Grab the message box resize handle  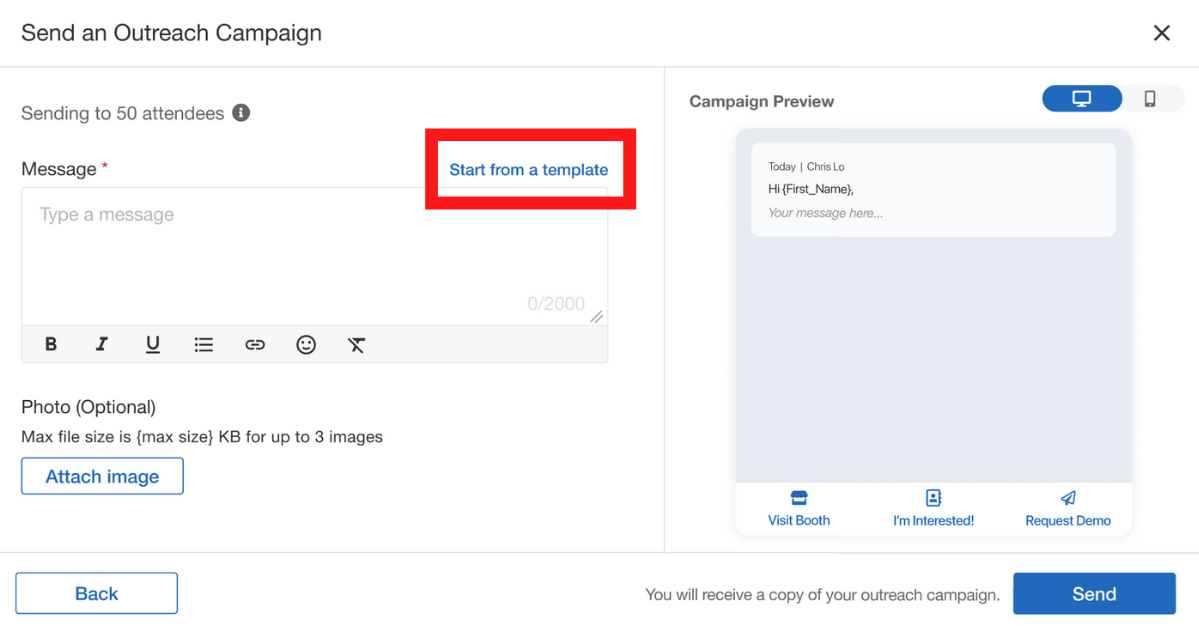pos(596,316)
